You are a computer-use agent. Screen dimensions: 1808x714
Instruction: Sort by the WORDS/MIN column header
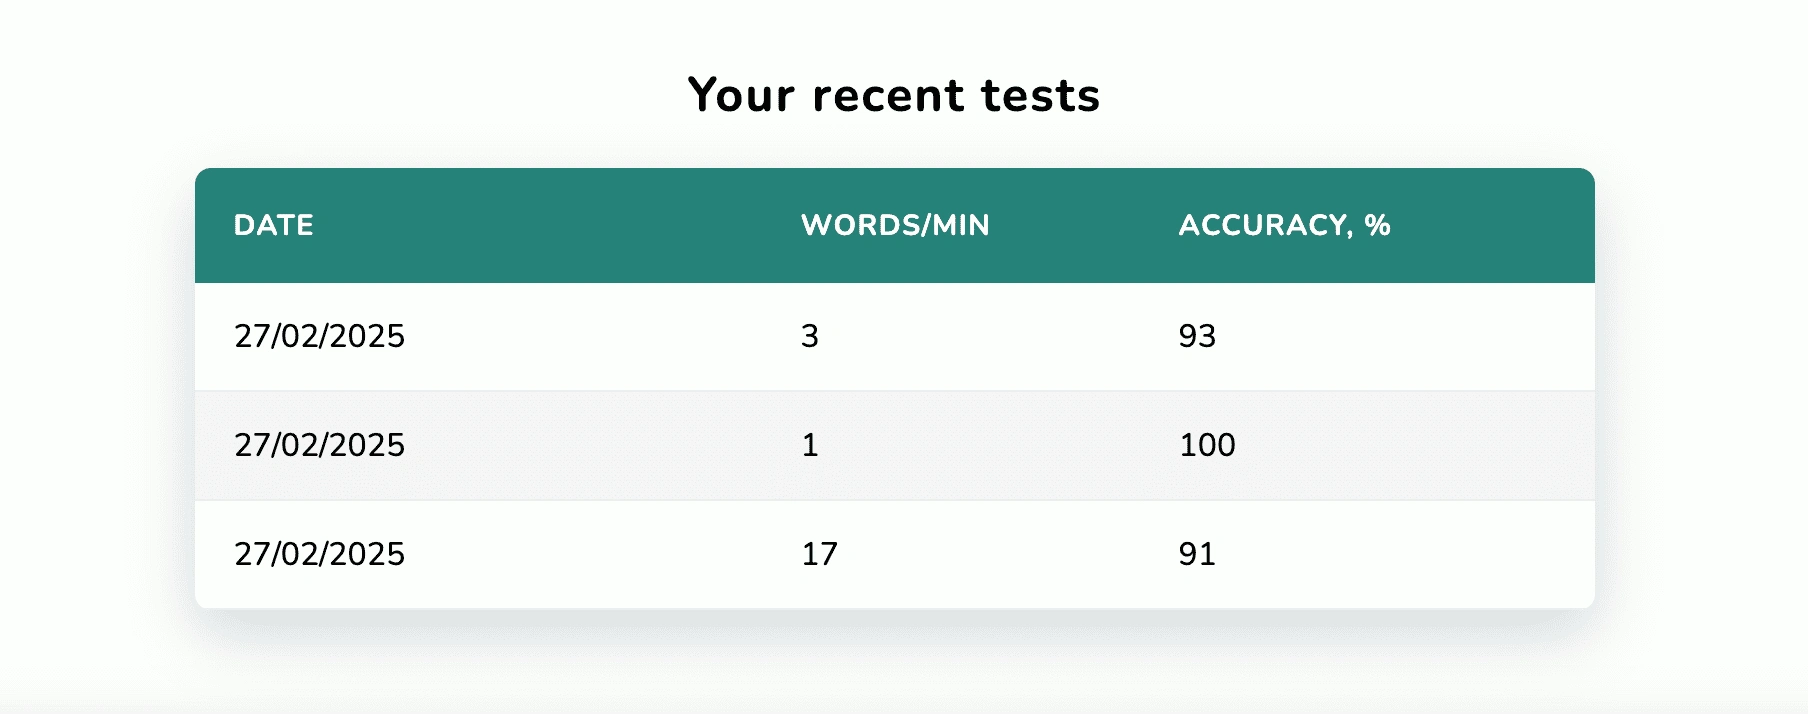coord(895,225)
